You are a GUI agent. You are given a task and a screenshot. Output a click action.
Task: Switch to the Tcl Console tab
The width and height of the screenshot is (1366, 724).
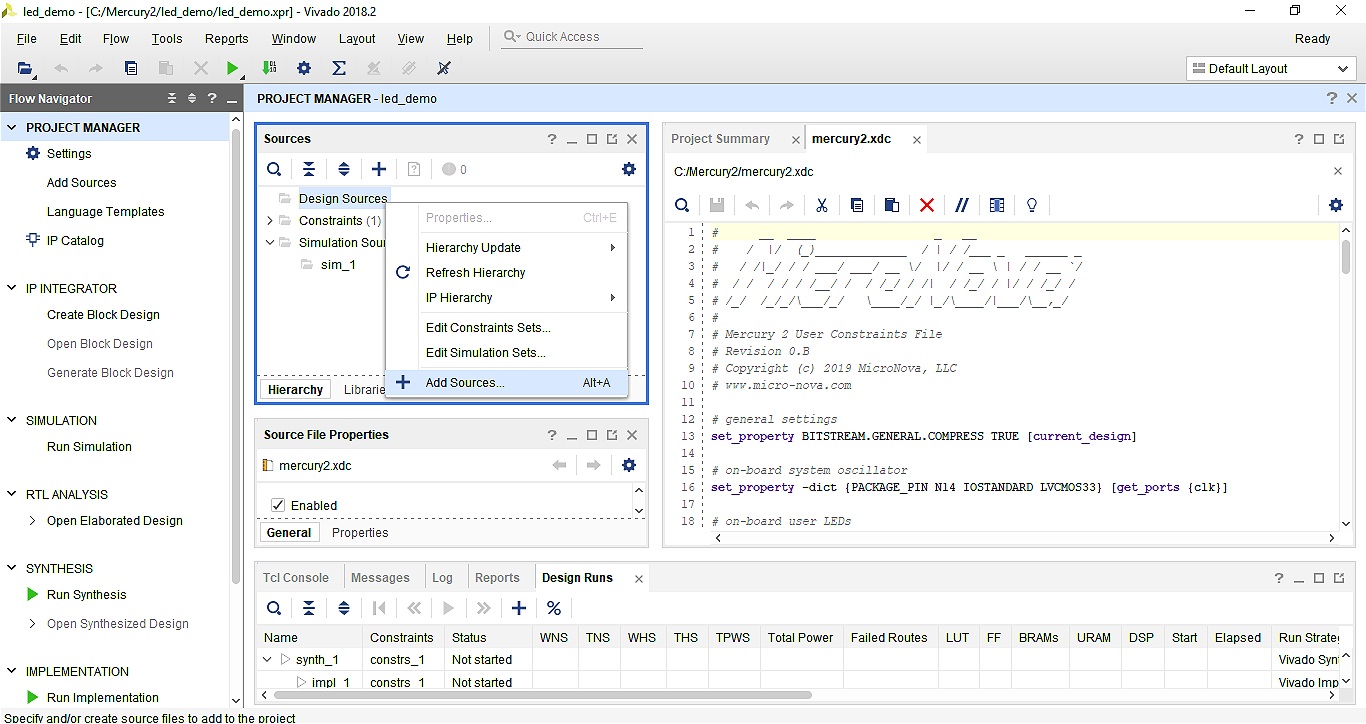click(x=296, y=577)
